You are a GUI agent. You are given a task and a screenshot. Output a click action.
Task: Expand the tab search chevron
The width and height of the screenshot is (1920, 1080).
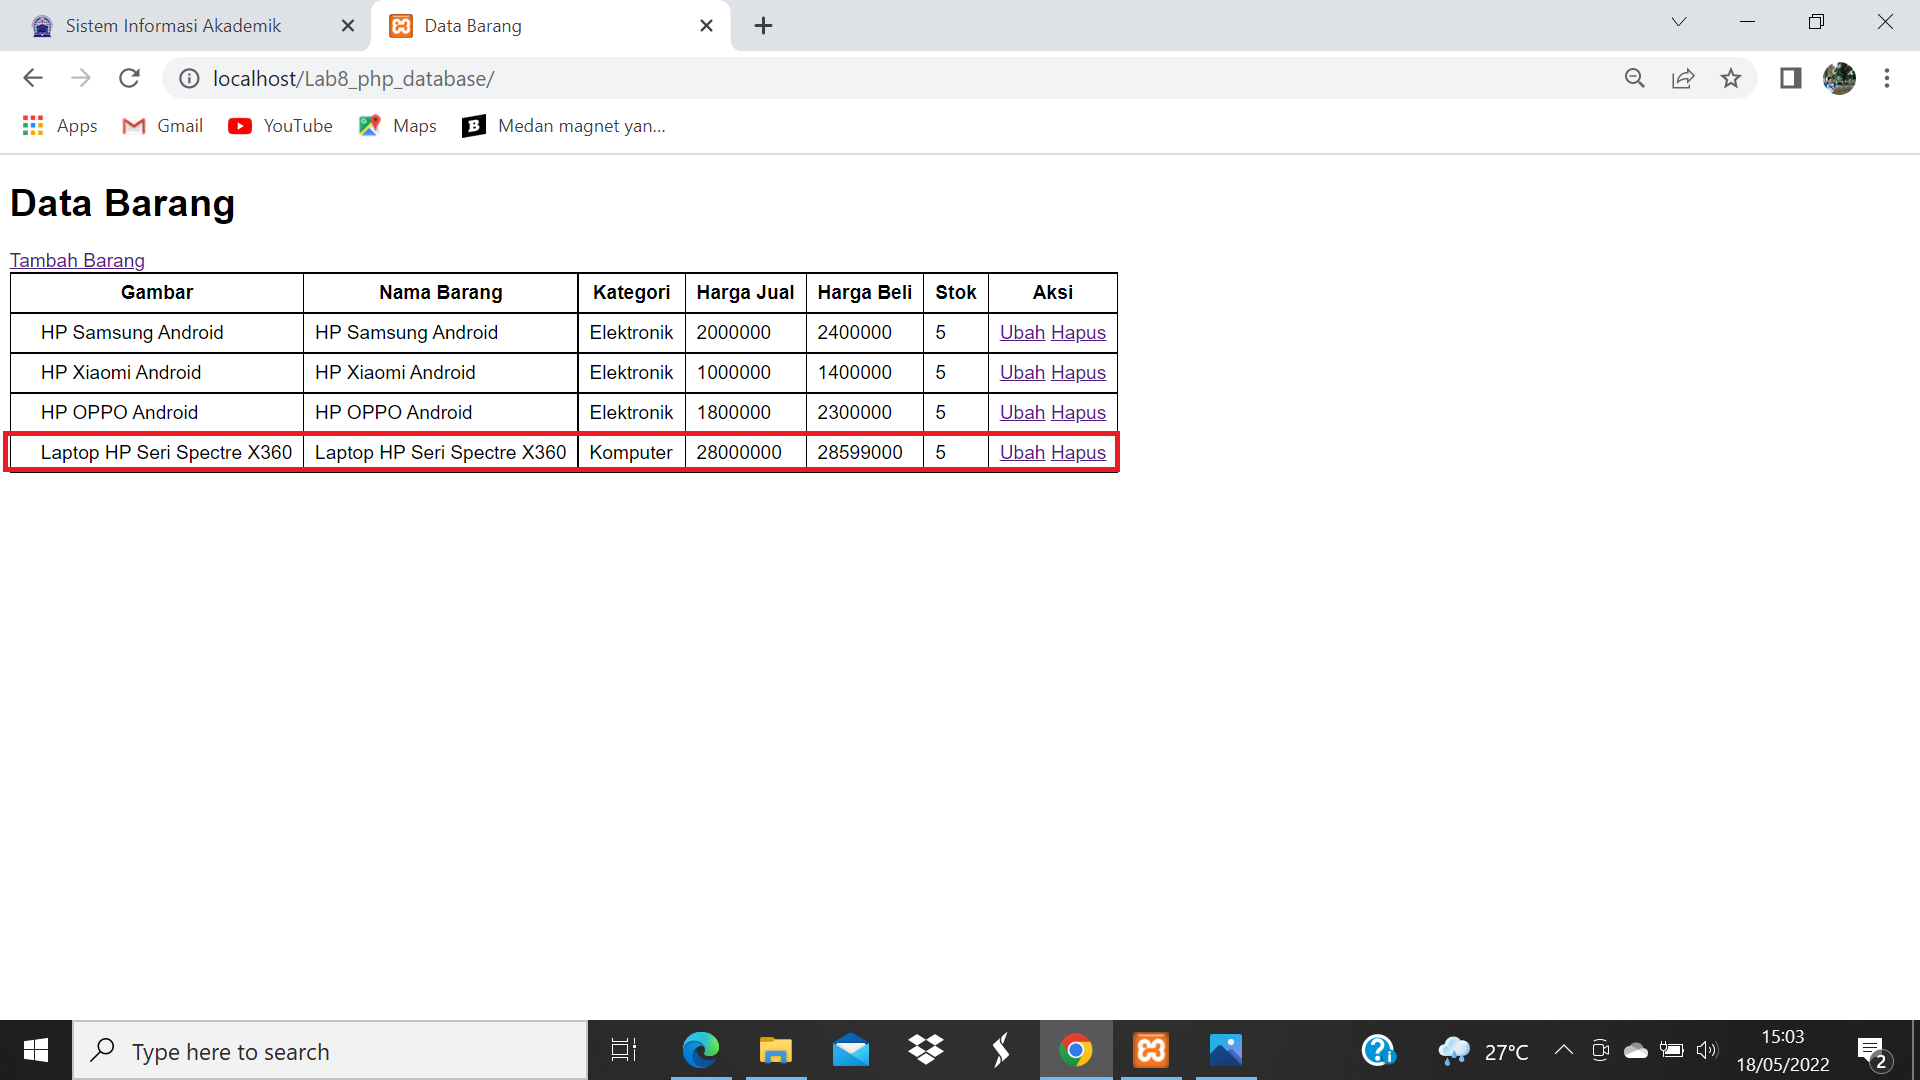point(1679,22)
